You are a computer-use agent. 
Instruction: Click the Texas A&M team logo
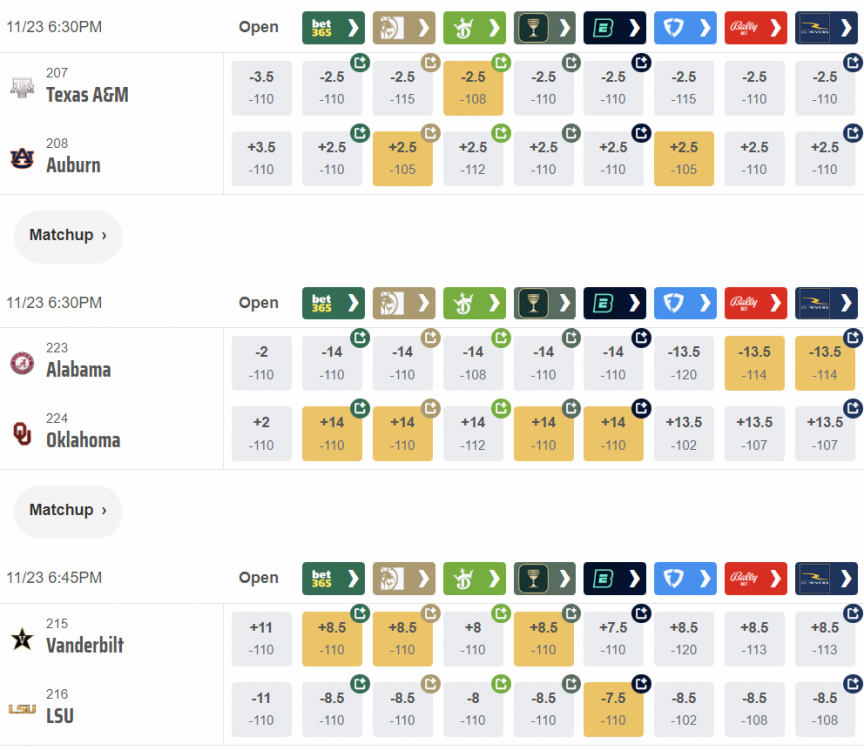[x=22, y=88]
